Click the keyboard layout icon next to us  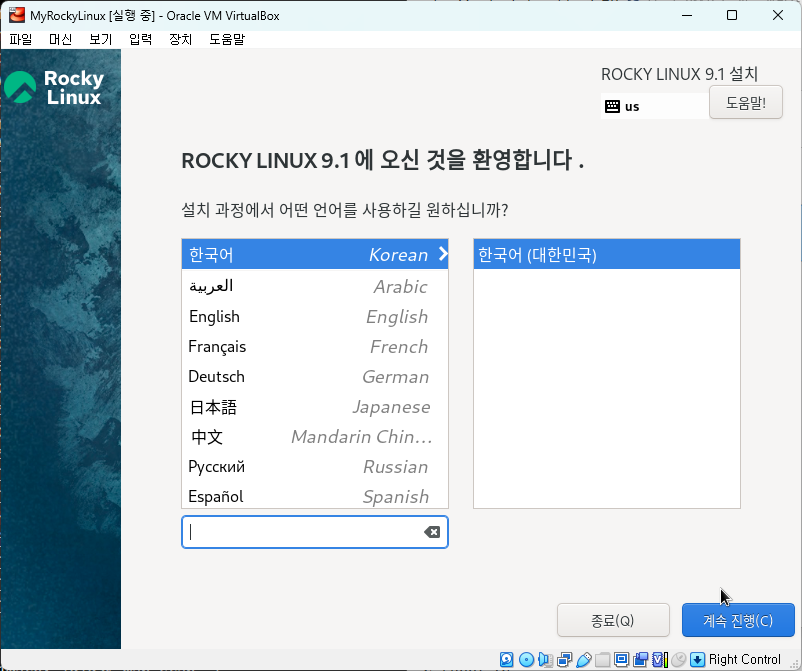612,106
